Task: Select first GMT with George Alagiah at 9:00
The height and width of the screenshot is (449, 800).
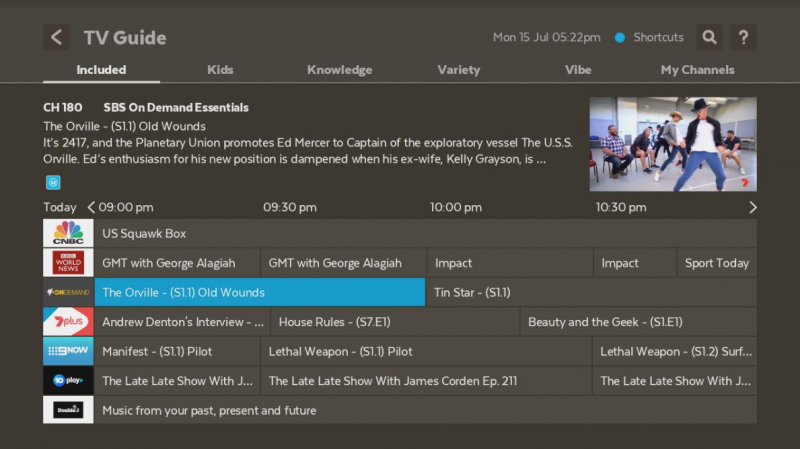Action: 177,263
